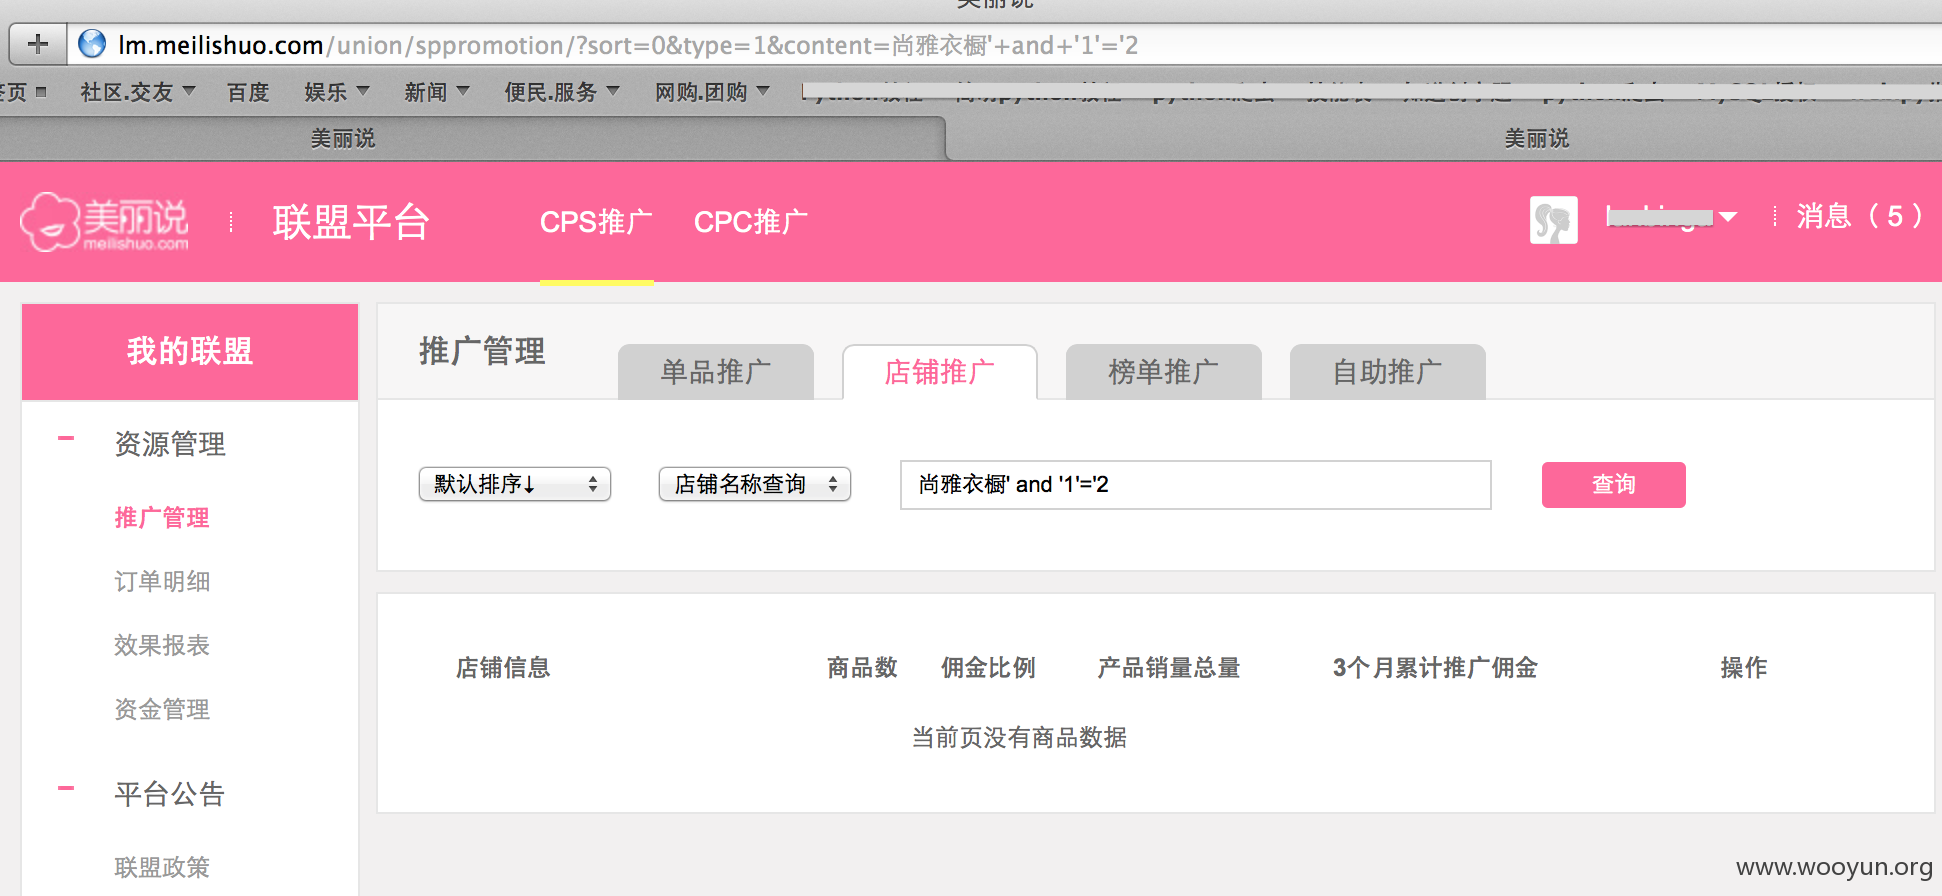Open 消息 (5) messages
The height and width of the screenshot is (896, 1942).
pos(1859,216)
